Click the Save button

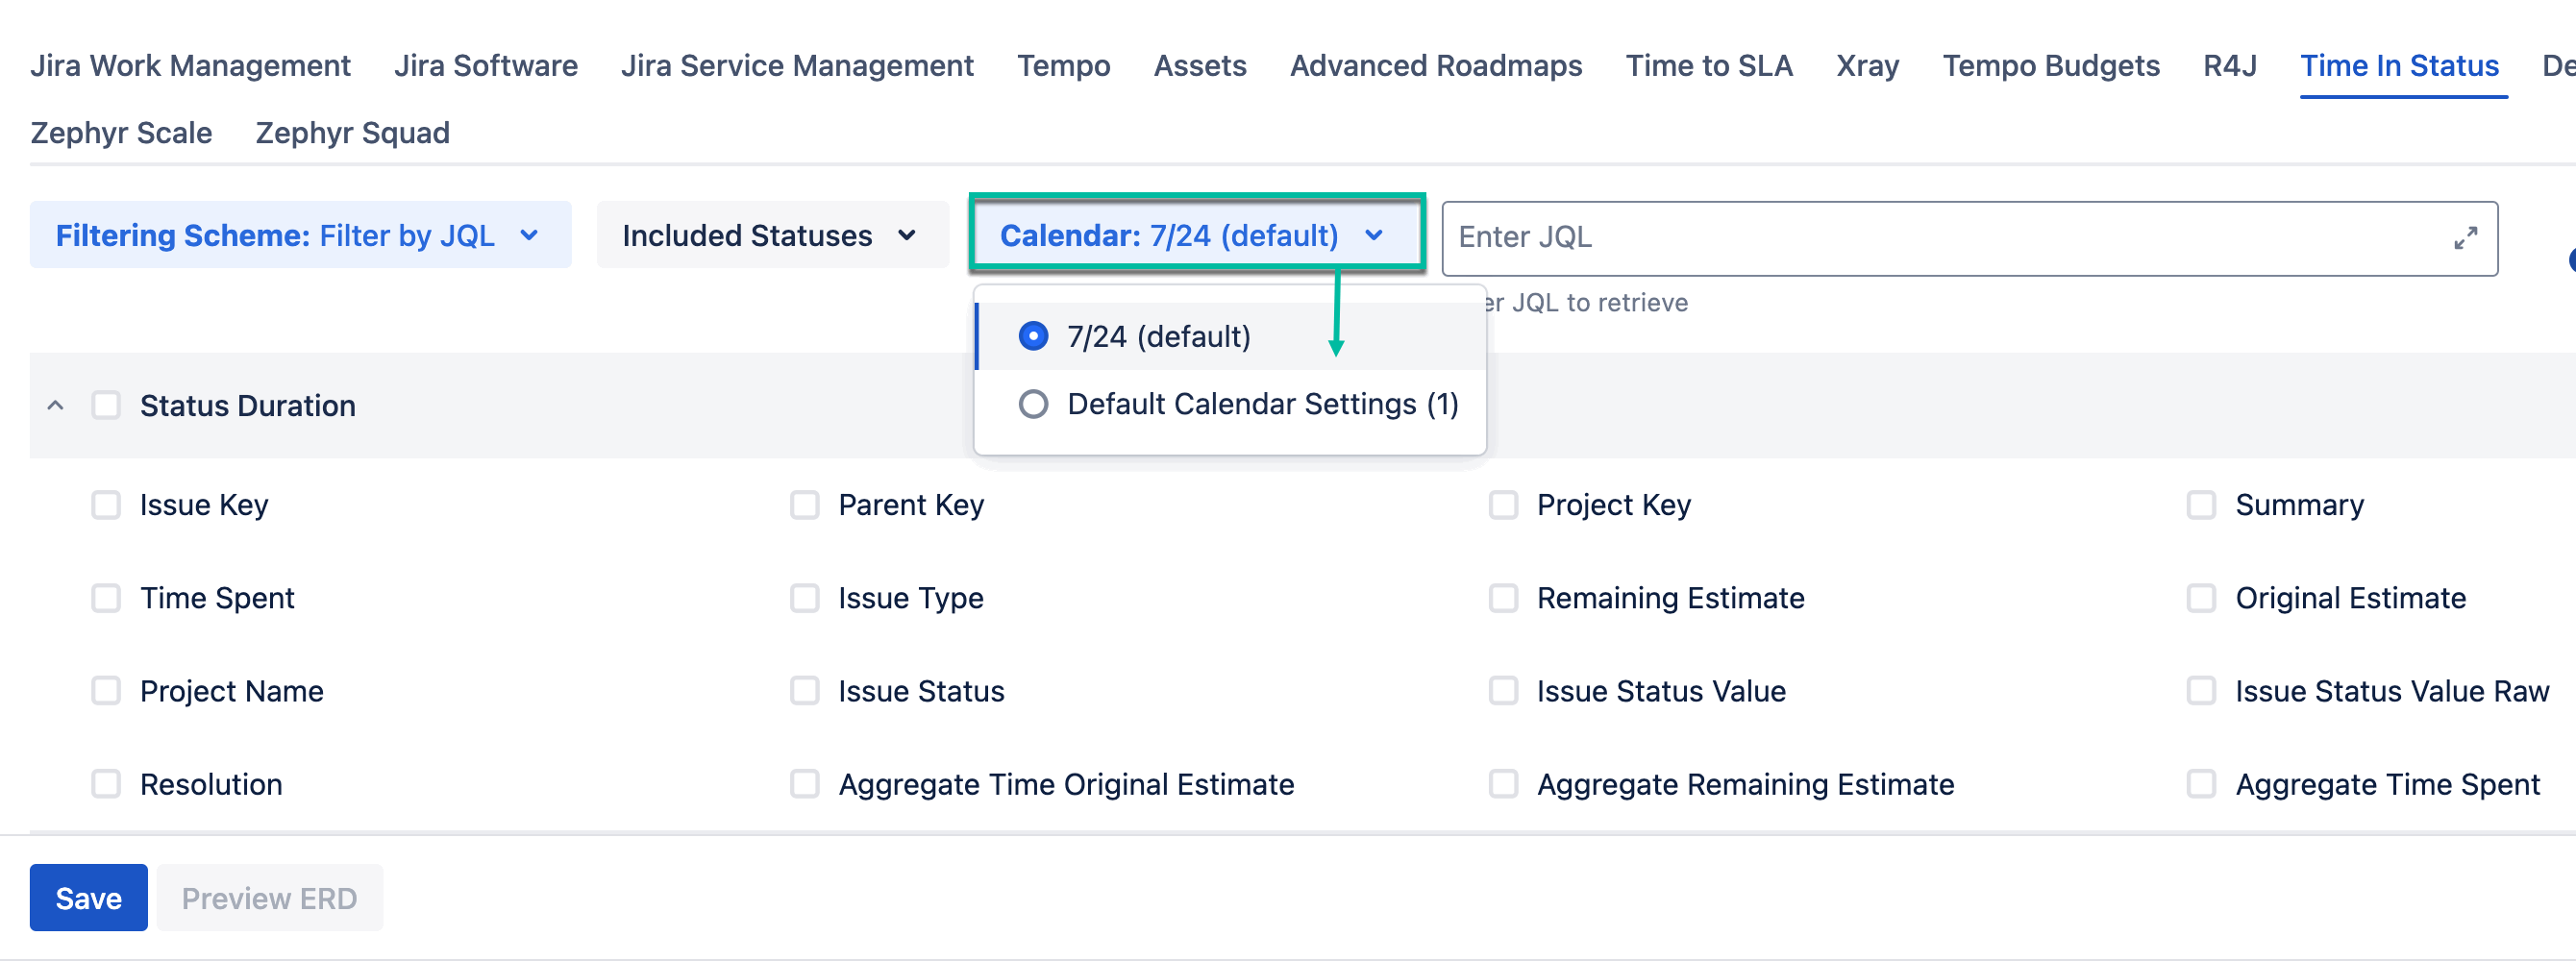(x=88, y=897)
